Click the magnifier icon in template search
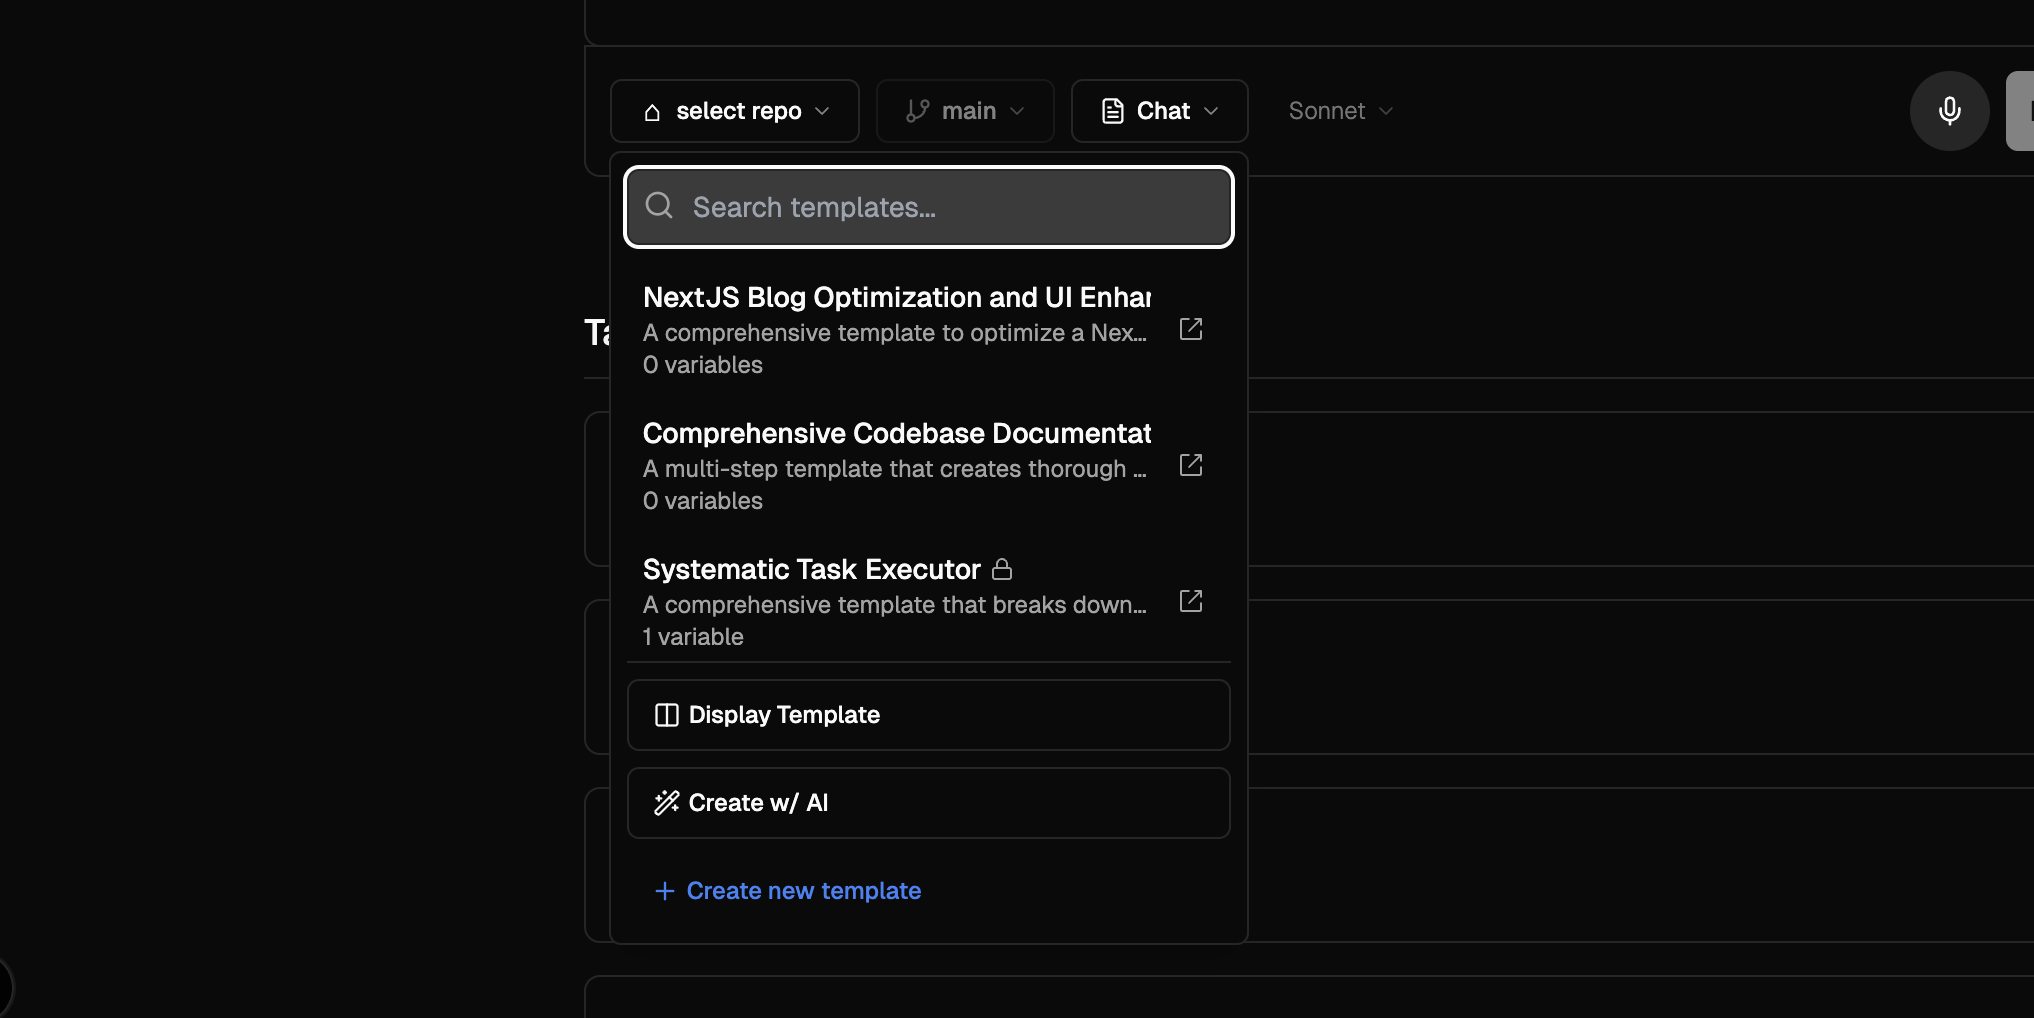 coord(659,205)
